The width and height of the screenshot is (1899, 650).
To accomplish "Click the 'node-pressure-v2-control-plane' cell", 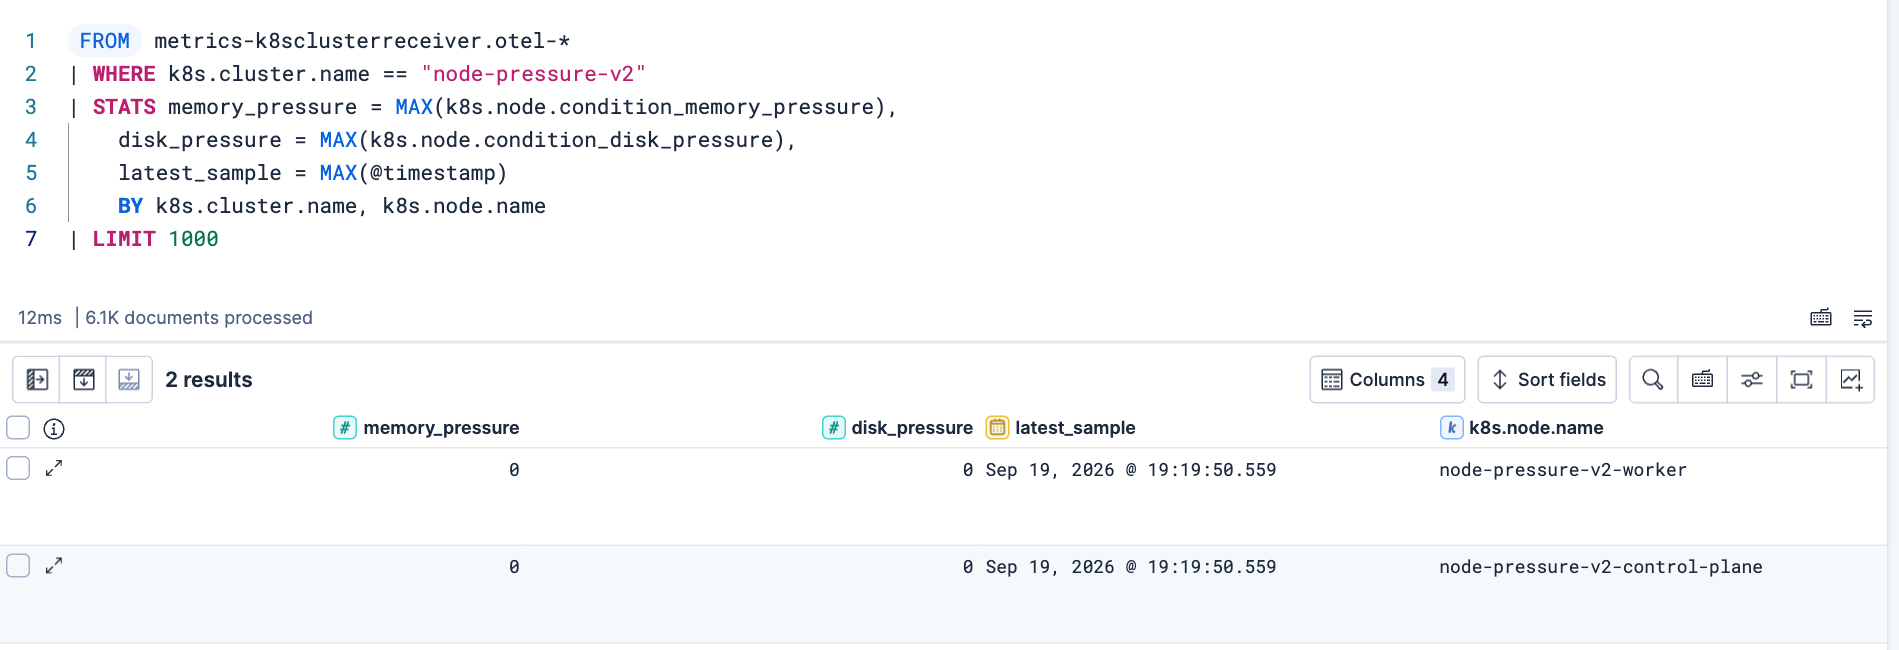I will click(x=1600, y=567).
